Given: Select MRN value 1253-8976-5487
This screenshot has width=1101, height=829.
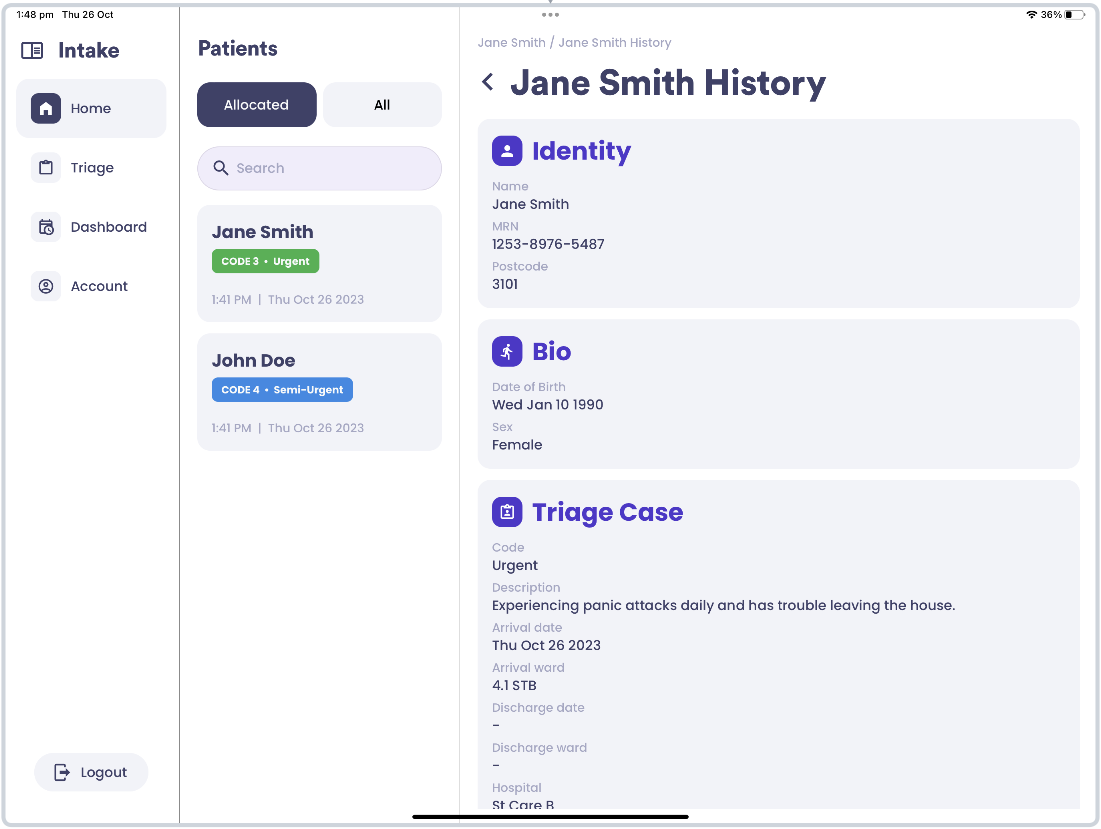Looking at the screenshot, I should (548, 244).
